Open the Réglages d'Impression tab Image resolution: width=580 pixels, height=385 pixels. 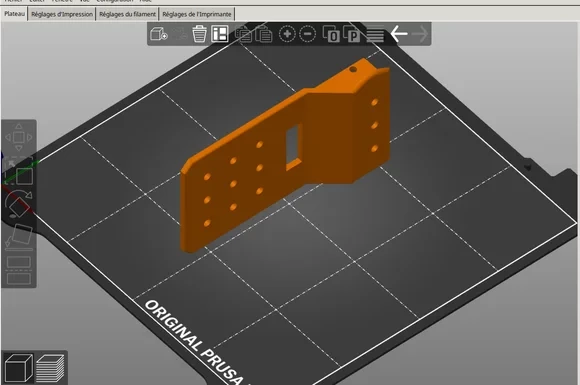coord(62,14)
